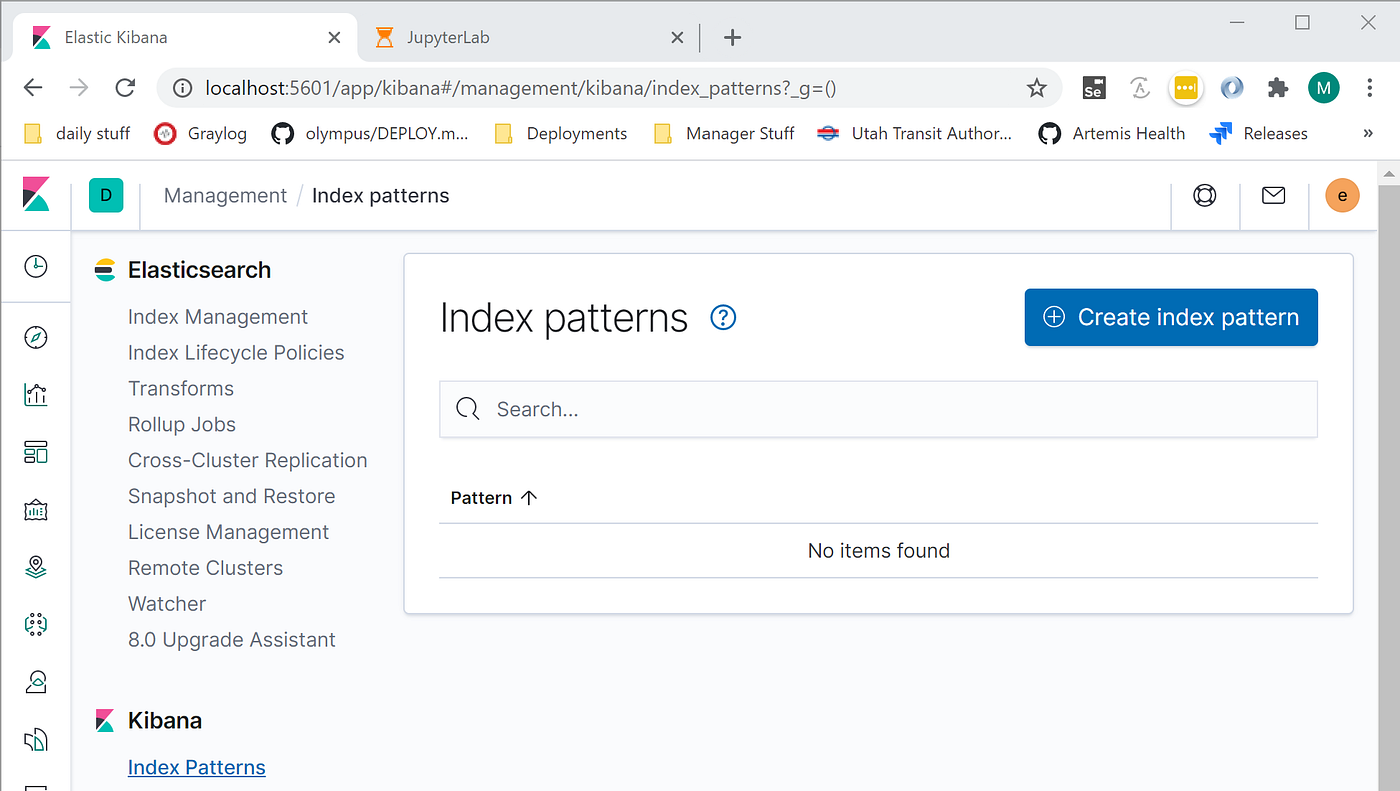Open Canvas from the sidebar icon
Viewport: 1400px width, 791px height.
coord(36,510)
